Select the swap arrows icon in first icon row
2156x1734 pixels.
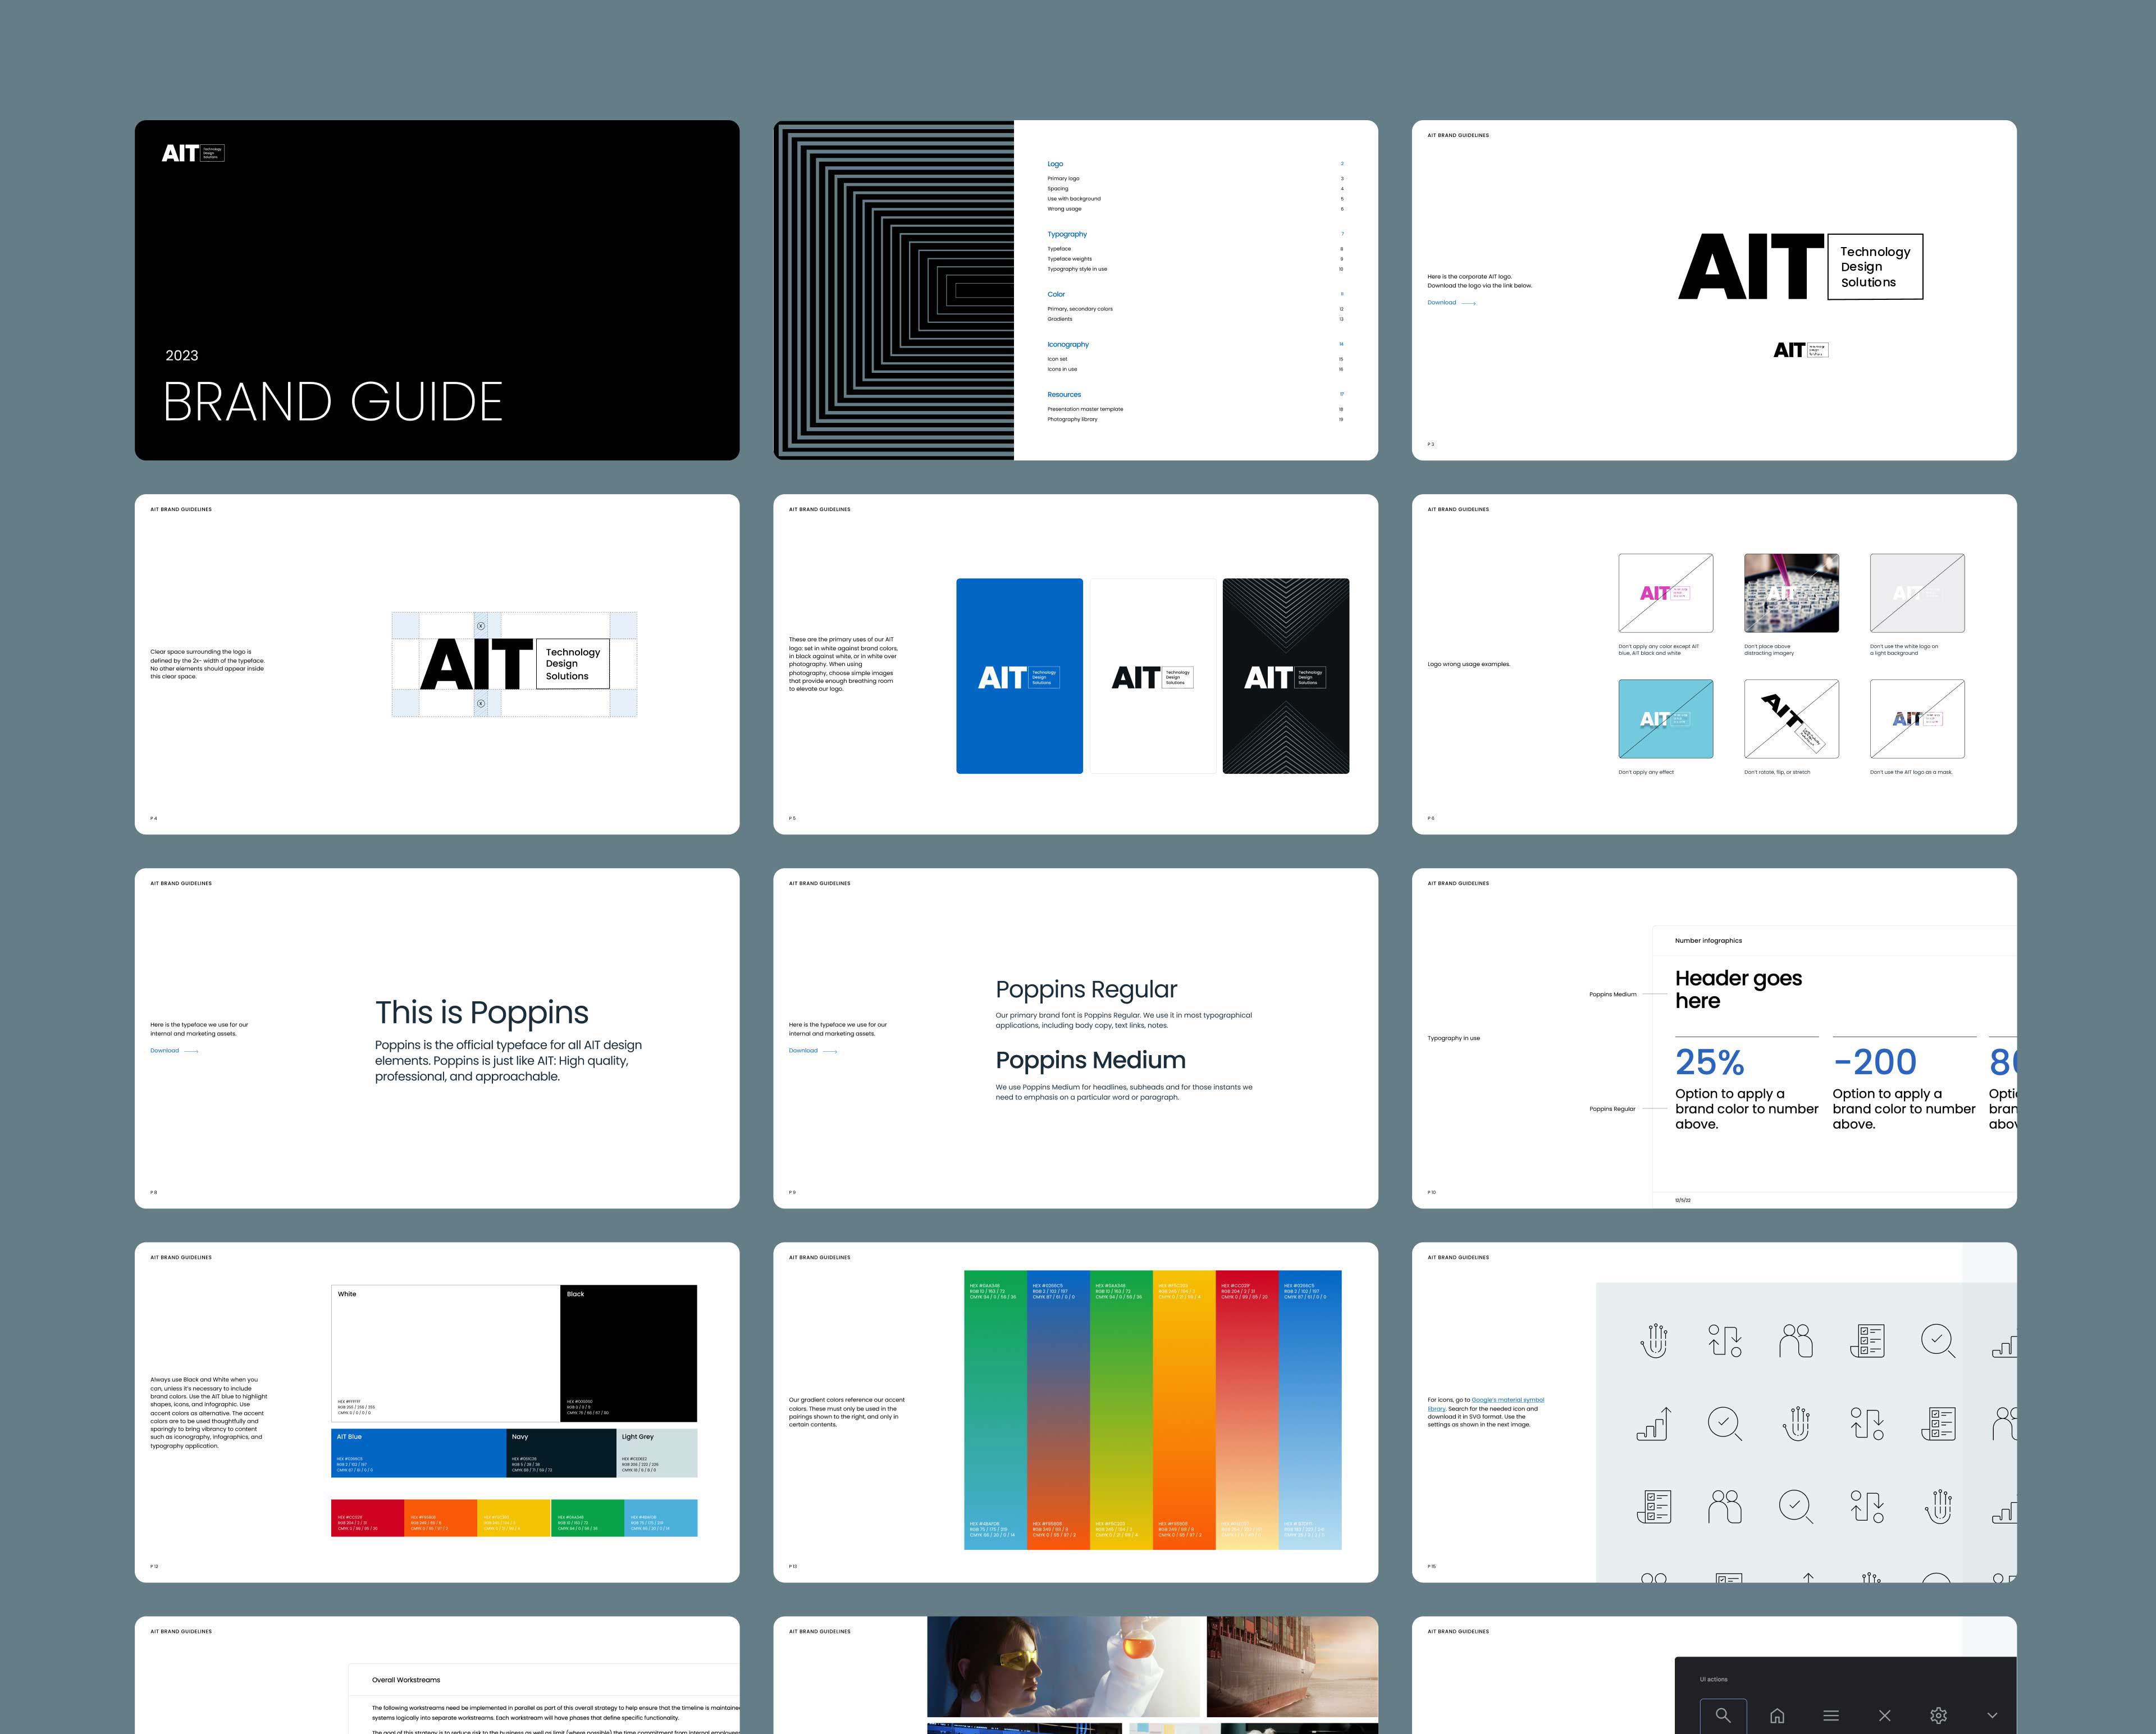1725,1340
